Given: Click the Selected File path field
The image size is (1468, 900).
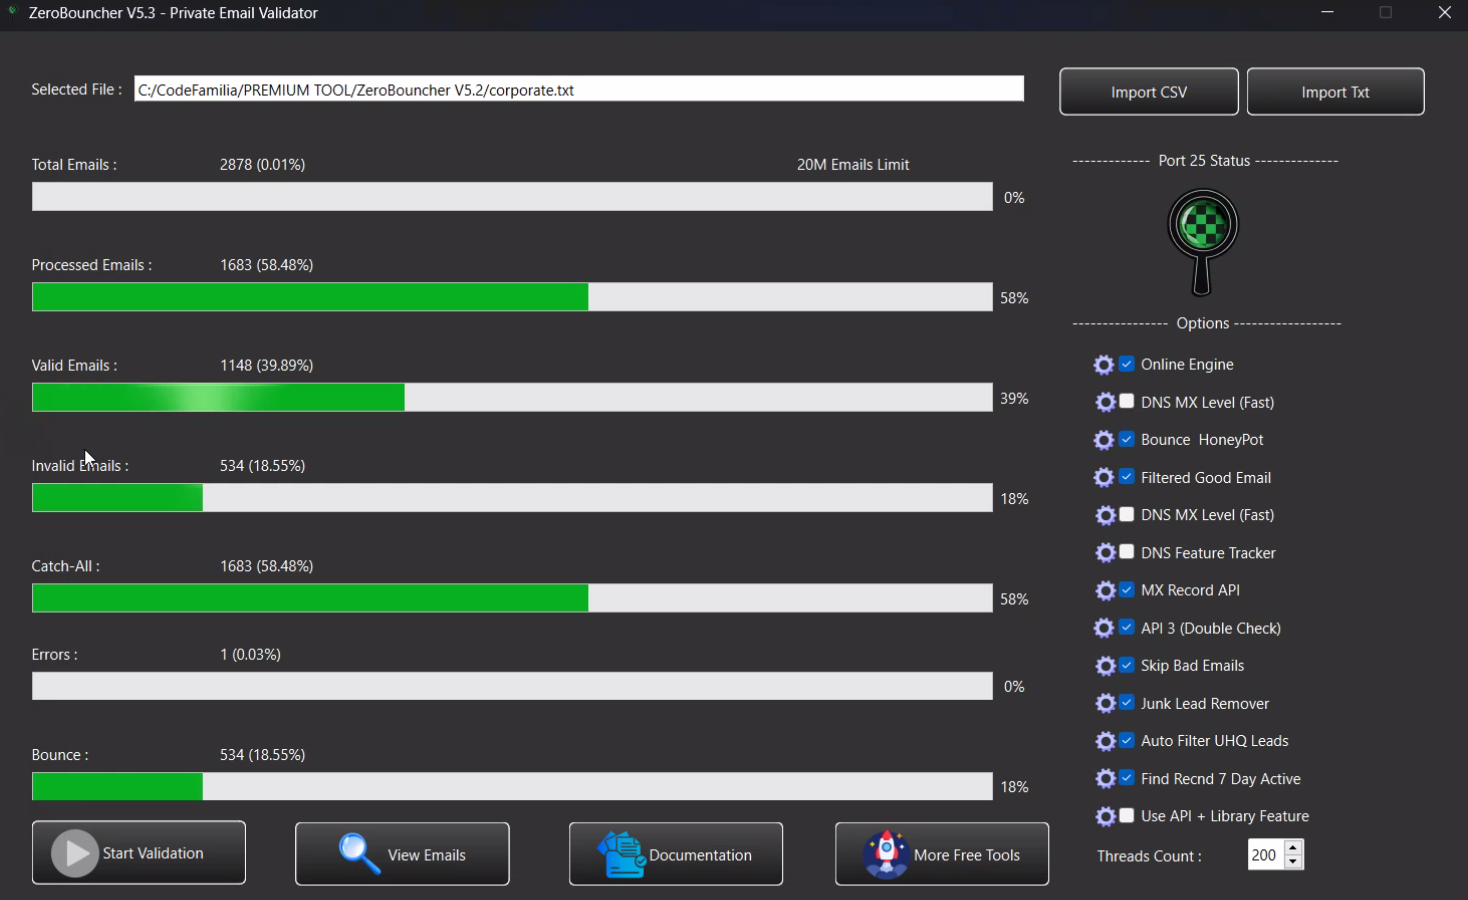Looking at the screenshot, I should point(579,89).
